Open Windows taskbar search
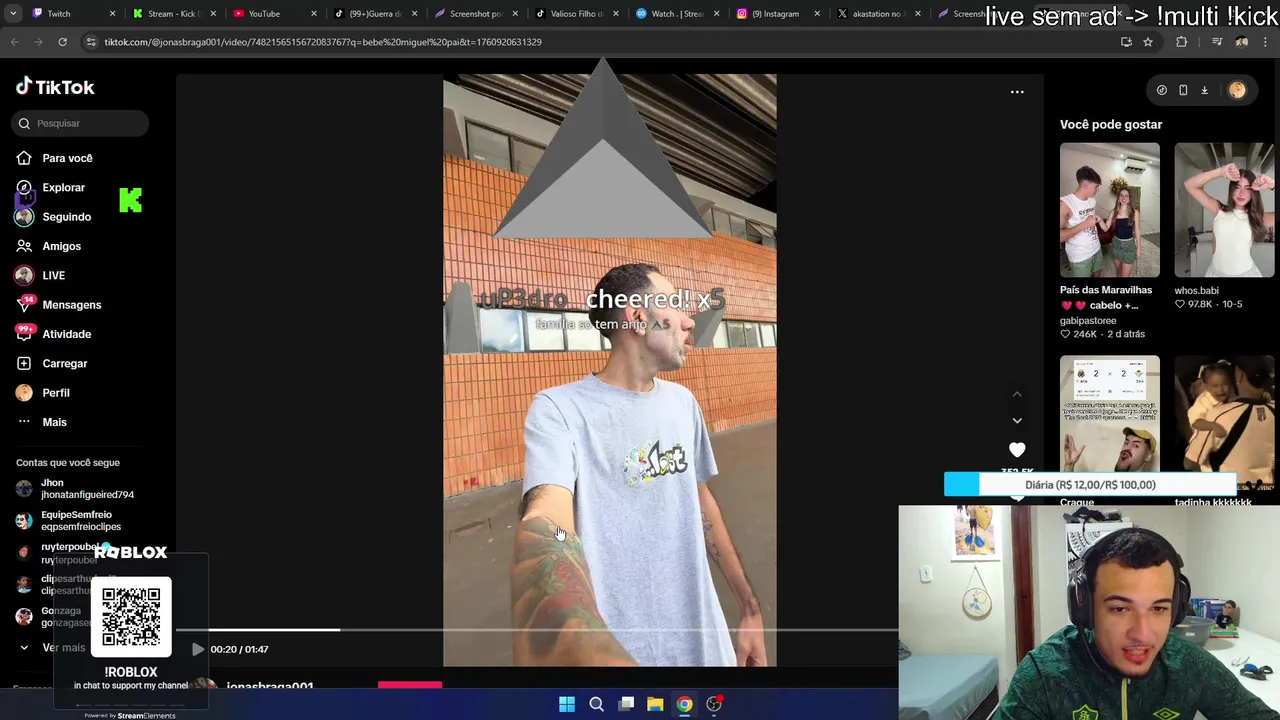 (x=596, y=704)
